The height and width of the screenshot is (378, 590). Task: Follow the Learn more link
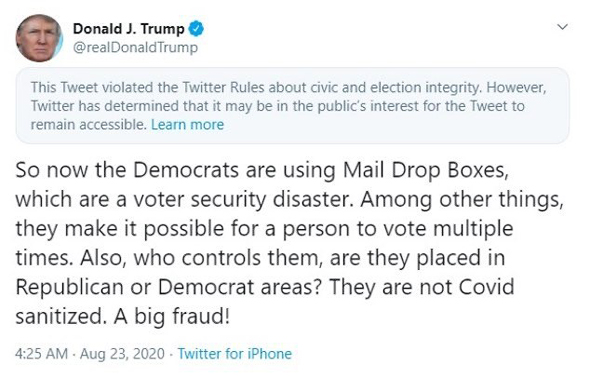pyautogui.click(x=187, y=124)
